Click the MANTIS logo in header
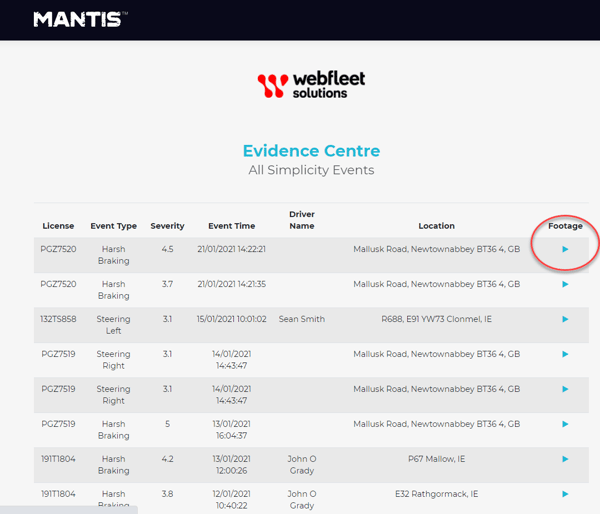Viewport: 600px width, 514px height. pyautogui.click(x=80, y=19)
